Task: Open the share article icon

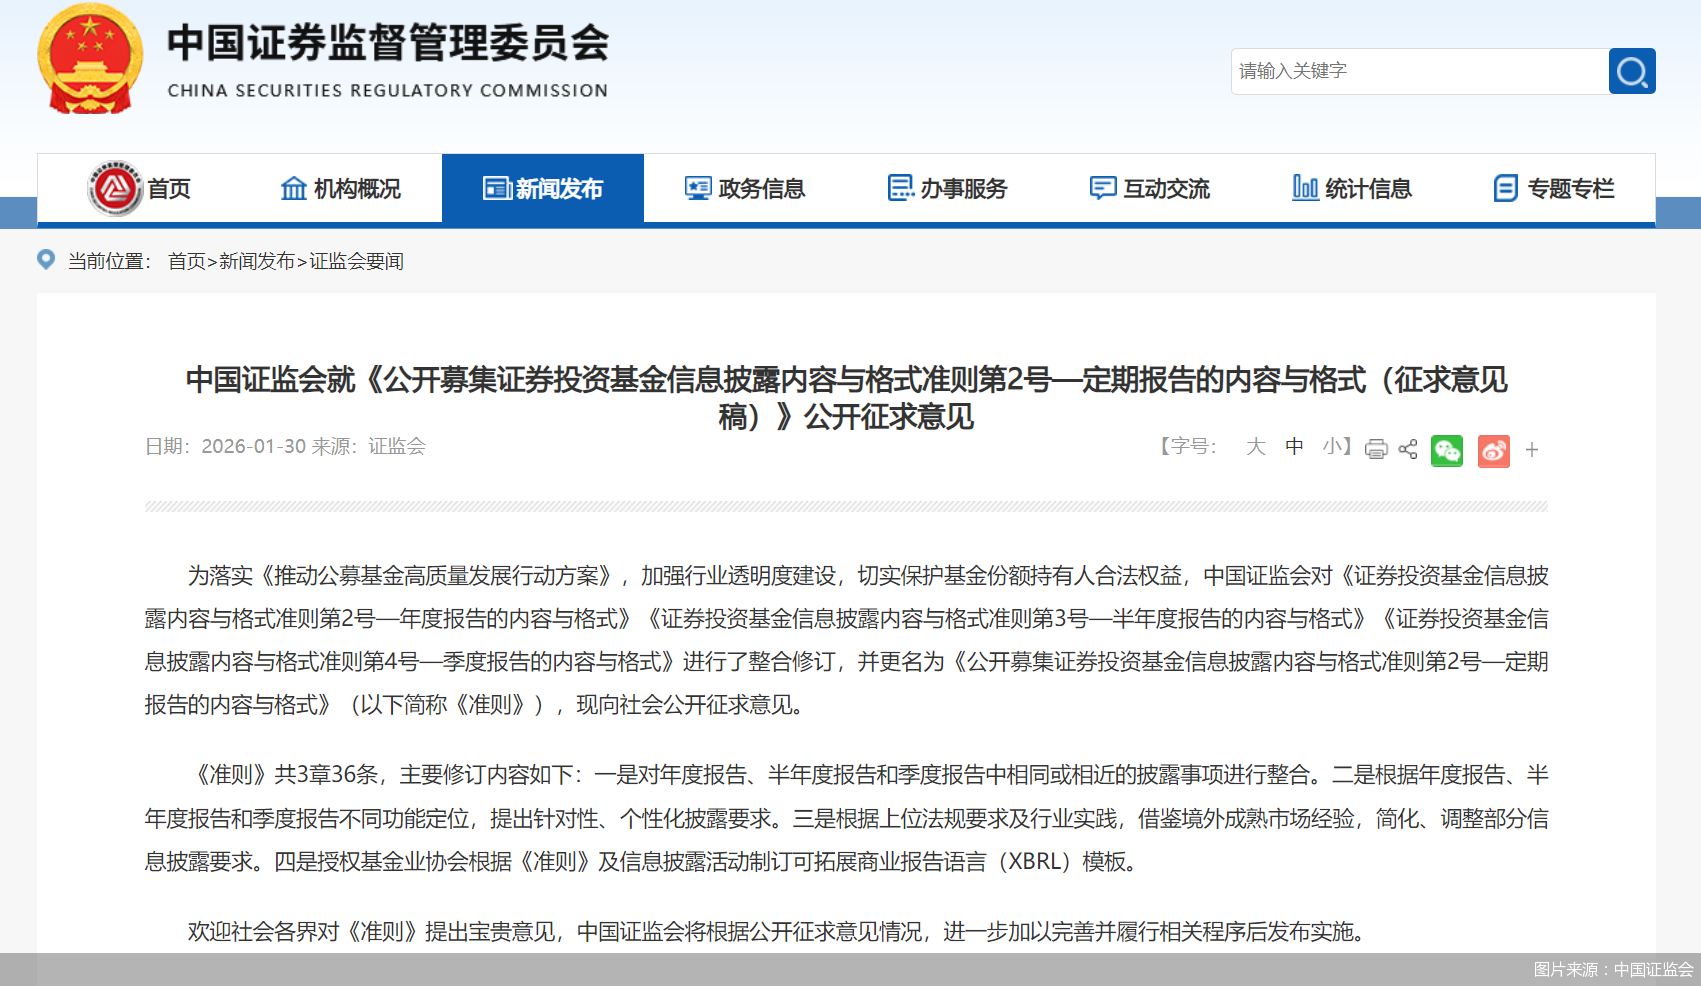Action: point(1409,450)
